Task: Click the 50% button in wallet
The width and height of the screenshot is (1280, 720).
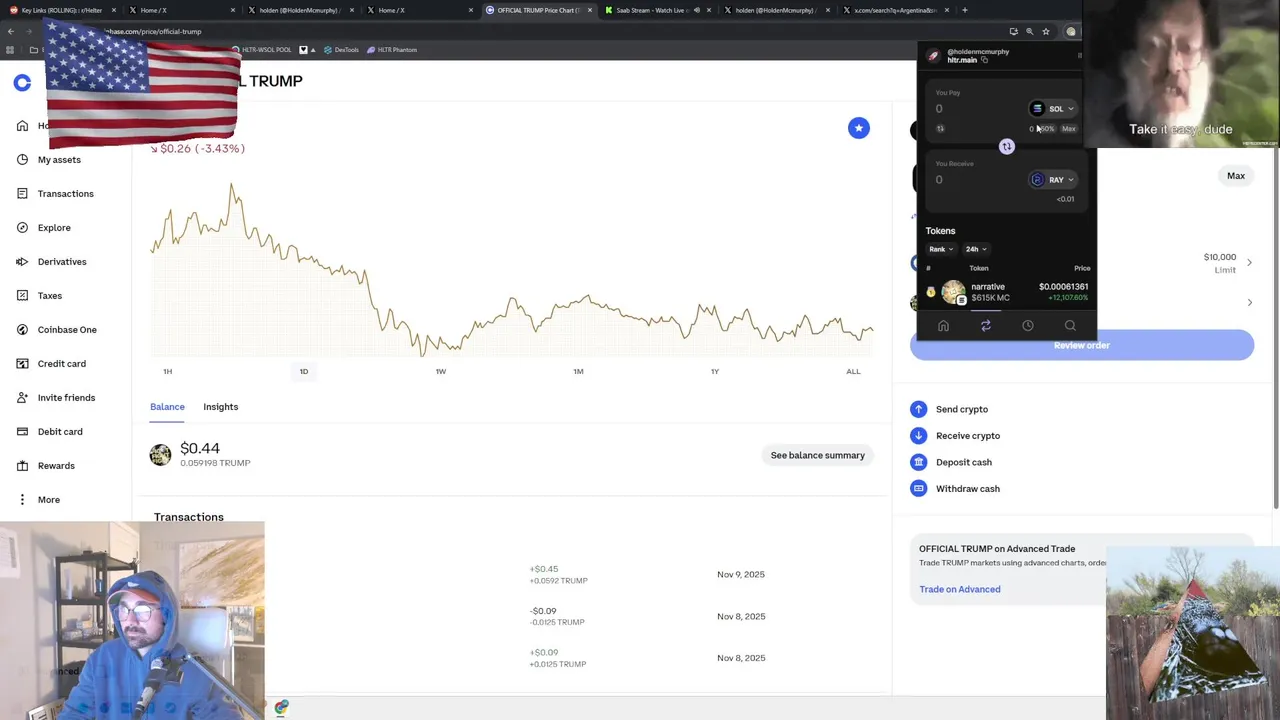Action: (1046, 129)
